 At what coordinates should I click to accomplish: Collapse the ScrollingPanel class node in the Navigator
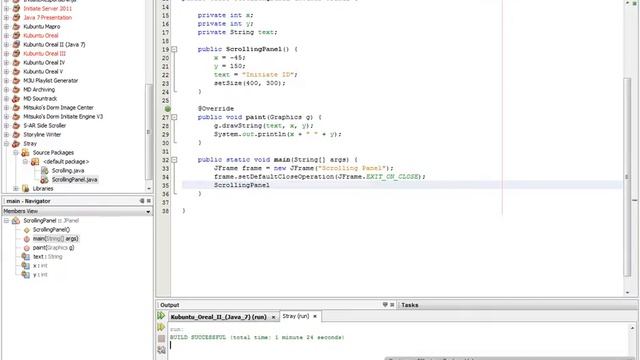(x=7, y=221)
